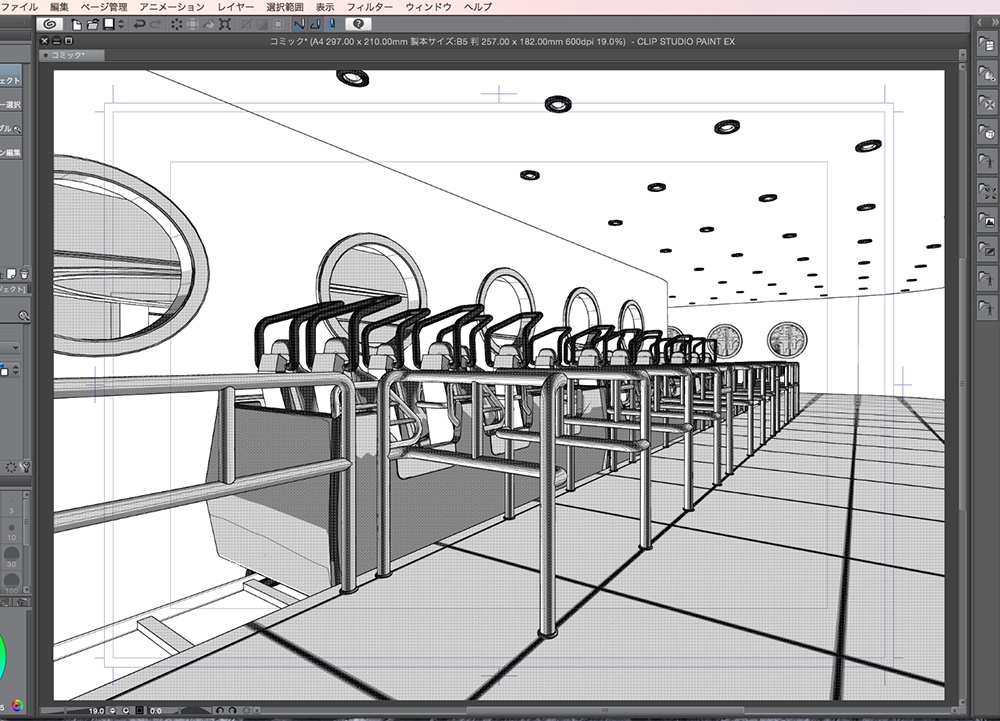Rotate canvas right with status bar button

pos(232,710)
